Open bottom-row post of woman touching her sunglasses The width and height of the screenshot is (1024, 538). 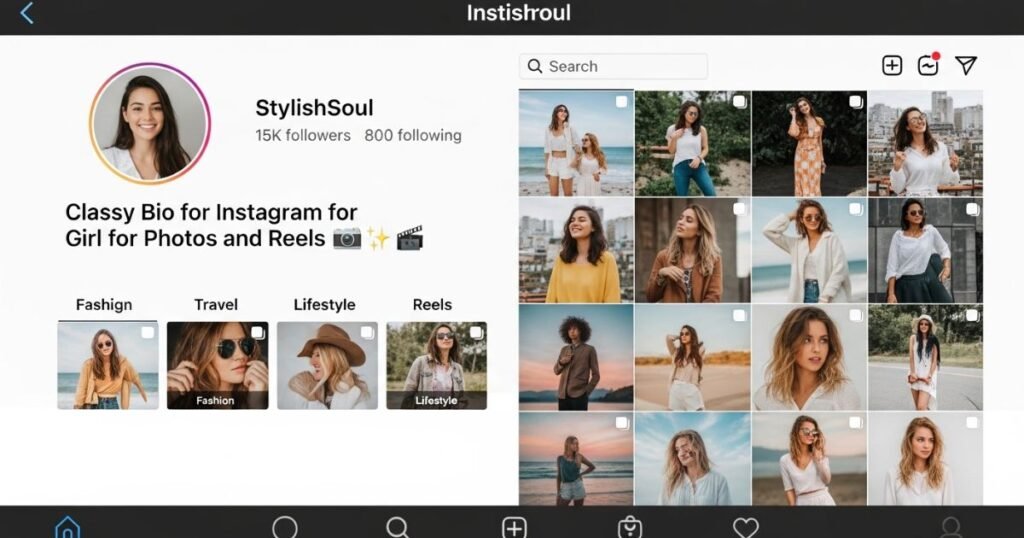(809, 458)
